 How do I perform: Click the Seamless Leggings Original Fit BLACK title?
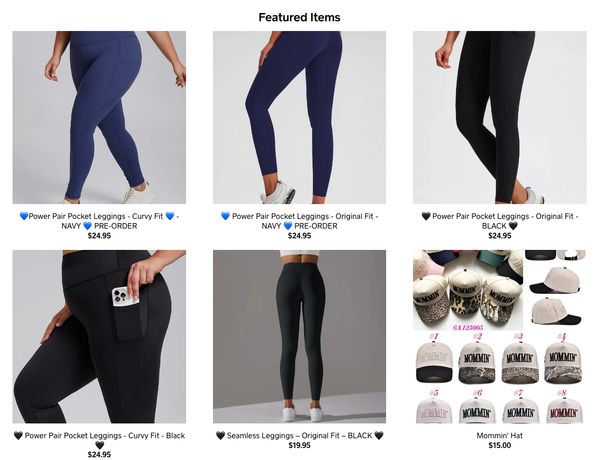click(x=299, y=436)
